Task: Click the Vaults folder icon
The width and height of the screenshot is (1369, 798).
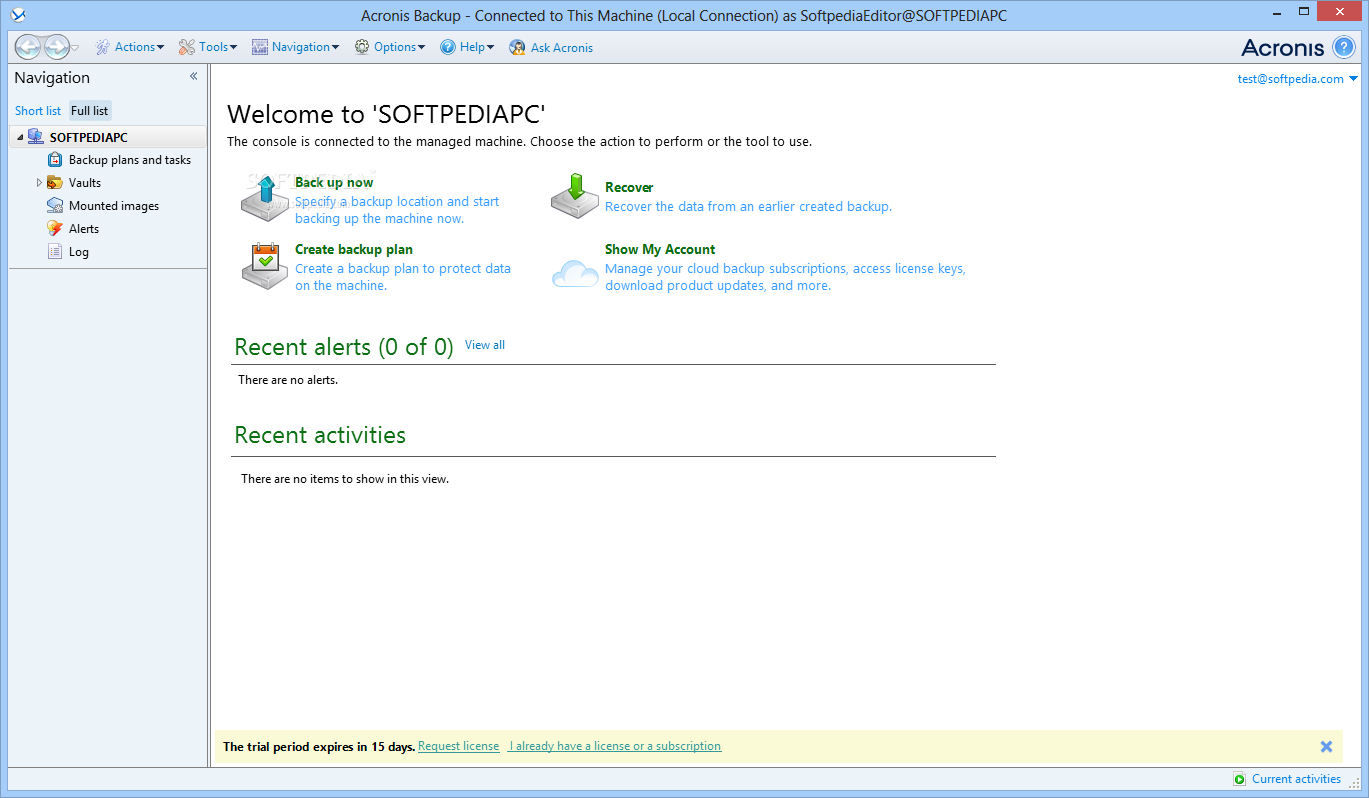Action: click(x=55, y=183)
